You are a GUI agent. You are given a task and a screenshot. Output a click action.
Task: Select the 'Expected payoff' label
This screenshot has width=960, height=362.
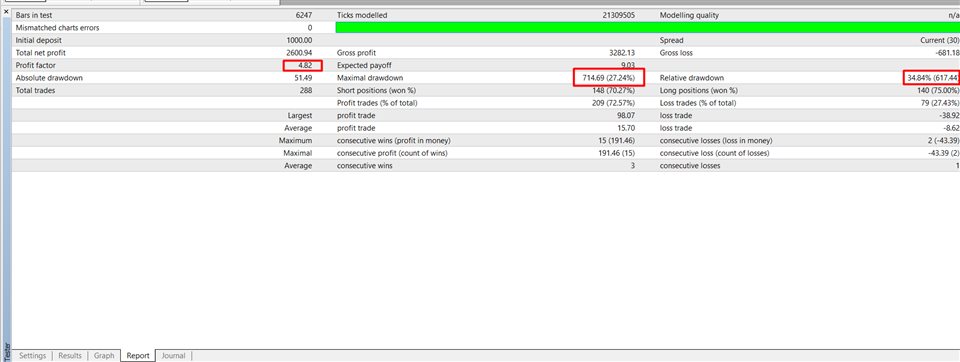365,66
